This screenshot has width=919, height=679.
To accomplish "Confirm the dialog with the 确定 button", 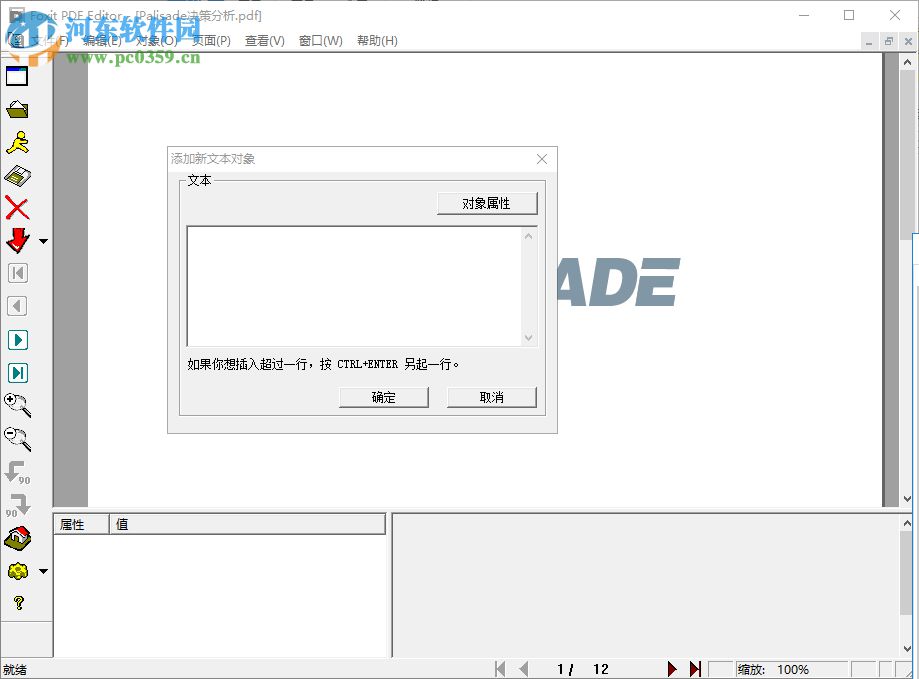I will pyautogui.click(x=383, y=397).
